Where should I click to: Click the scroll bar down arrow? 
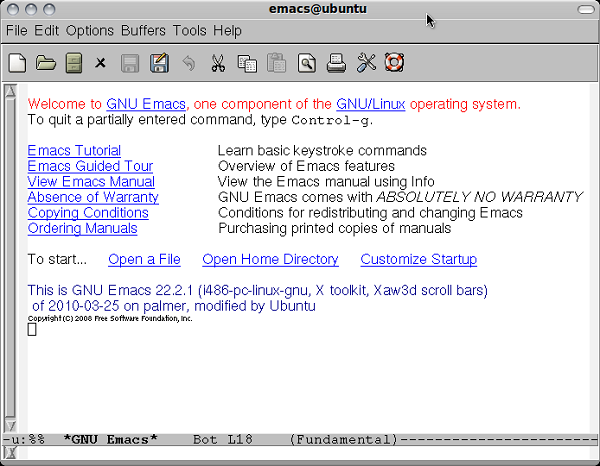tap(10, 426)
